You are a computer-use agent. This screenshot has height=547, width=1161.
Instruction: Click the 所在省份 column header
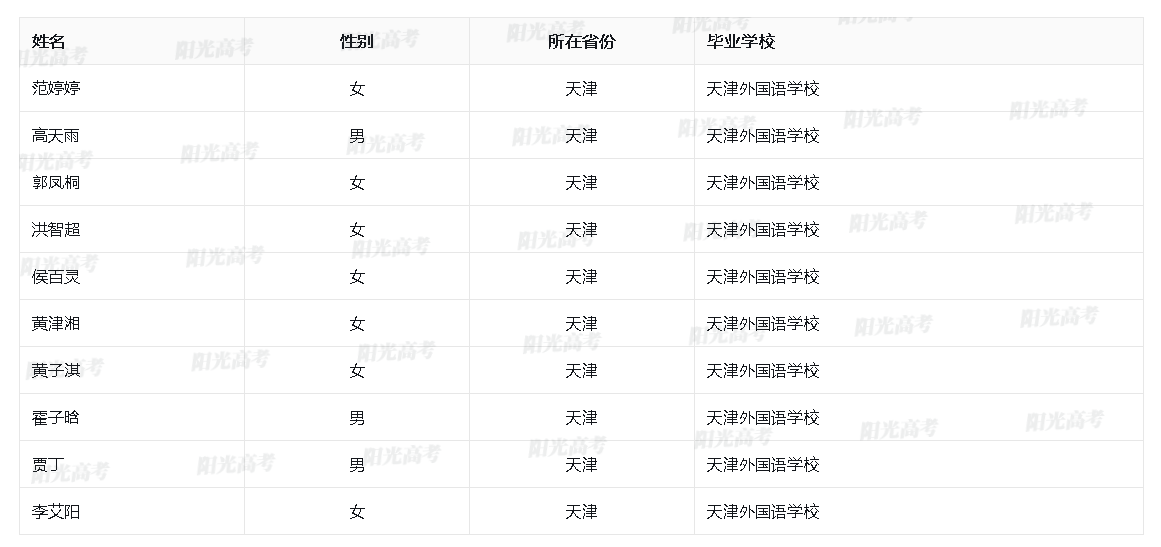(581, 41)
